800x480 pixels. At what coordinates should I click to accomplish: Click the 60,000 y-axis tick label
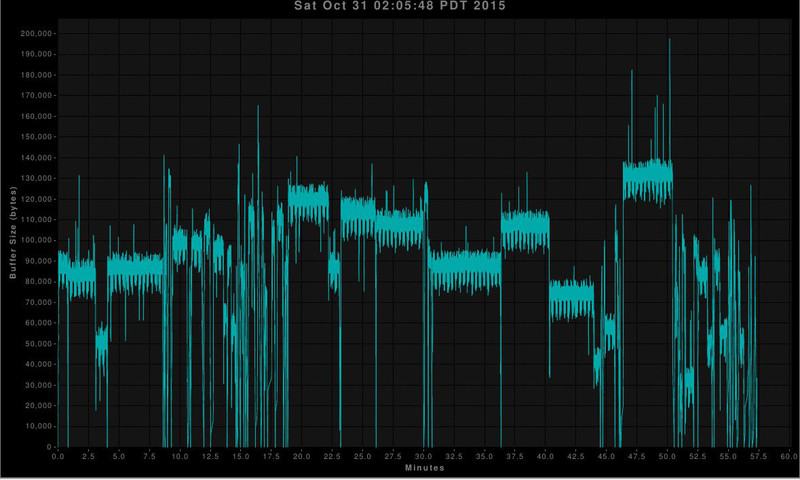(38, 323)
